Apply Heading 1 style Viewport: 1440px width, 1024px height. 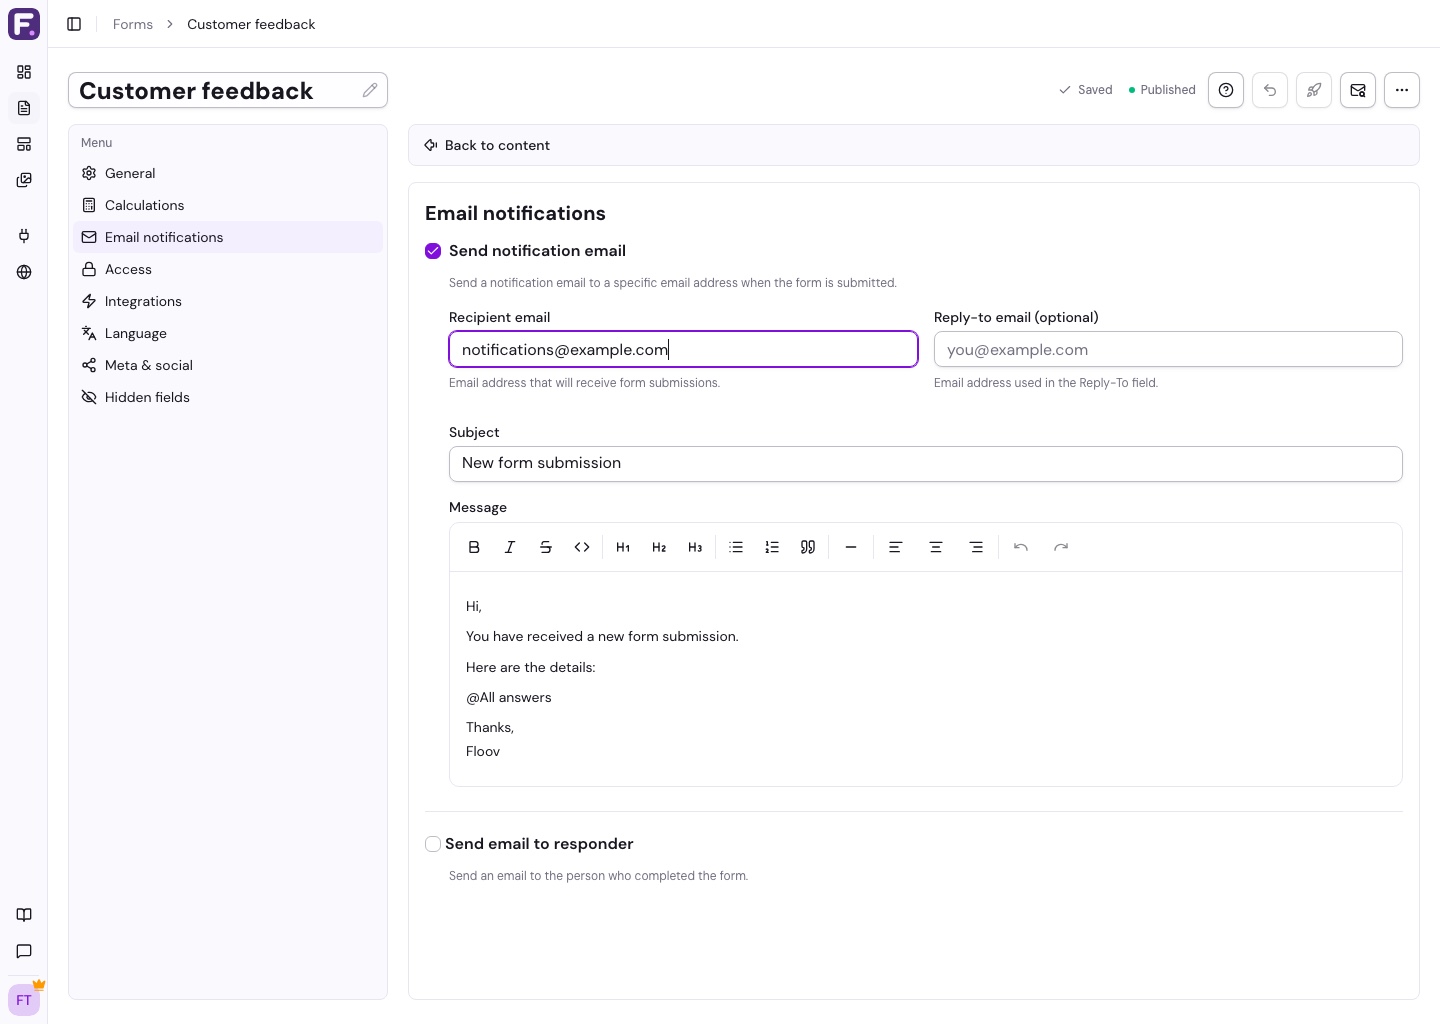[623, 547]
